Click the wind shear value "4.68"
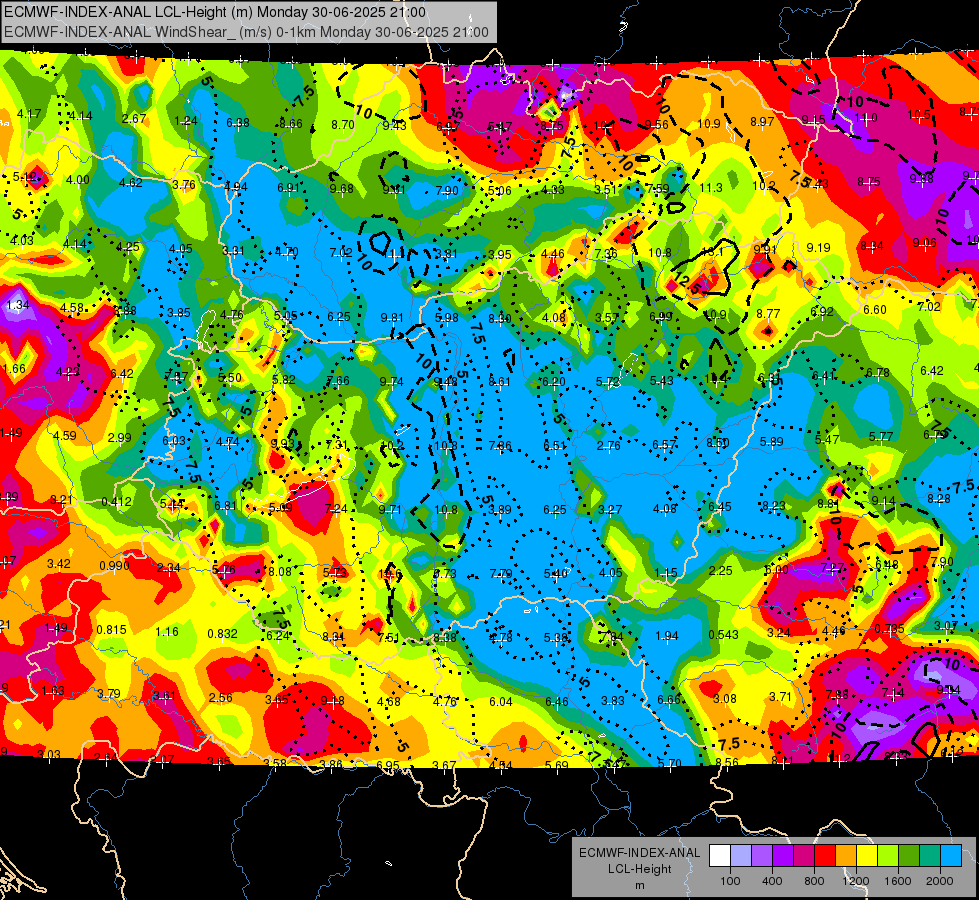The width and height of the screenshot is (979, 900). [x=388, y=701]
